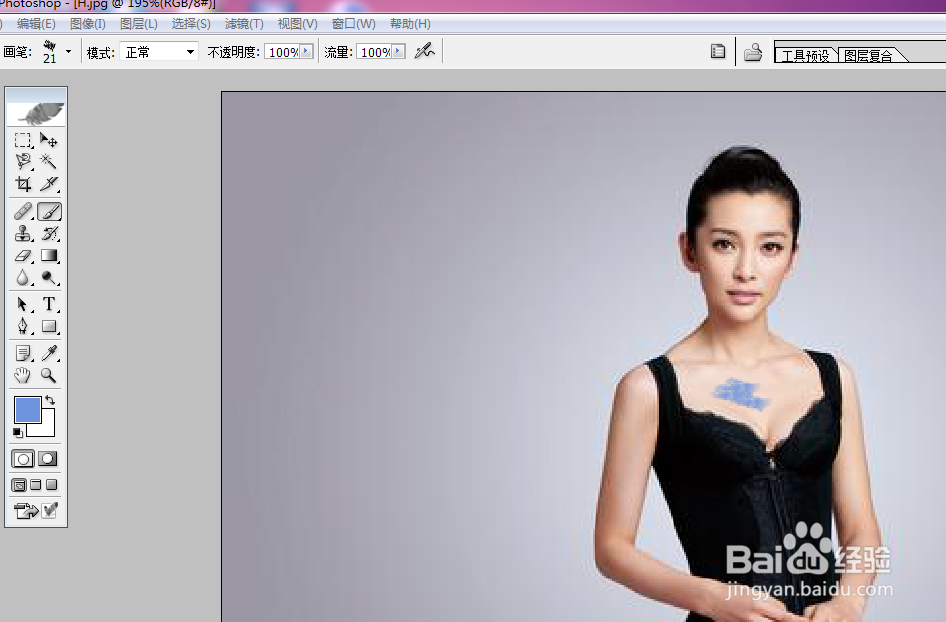Image resolution: width=946 pixels, height=622 pixels.
Task: Open the 图层(L) menu
Action: (x=139, y=24)
